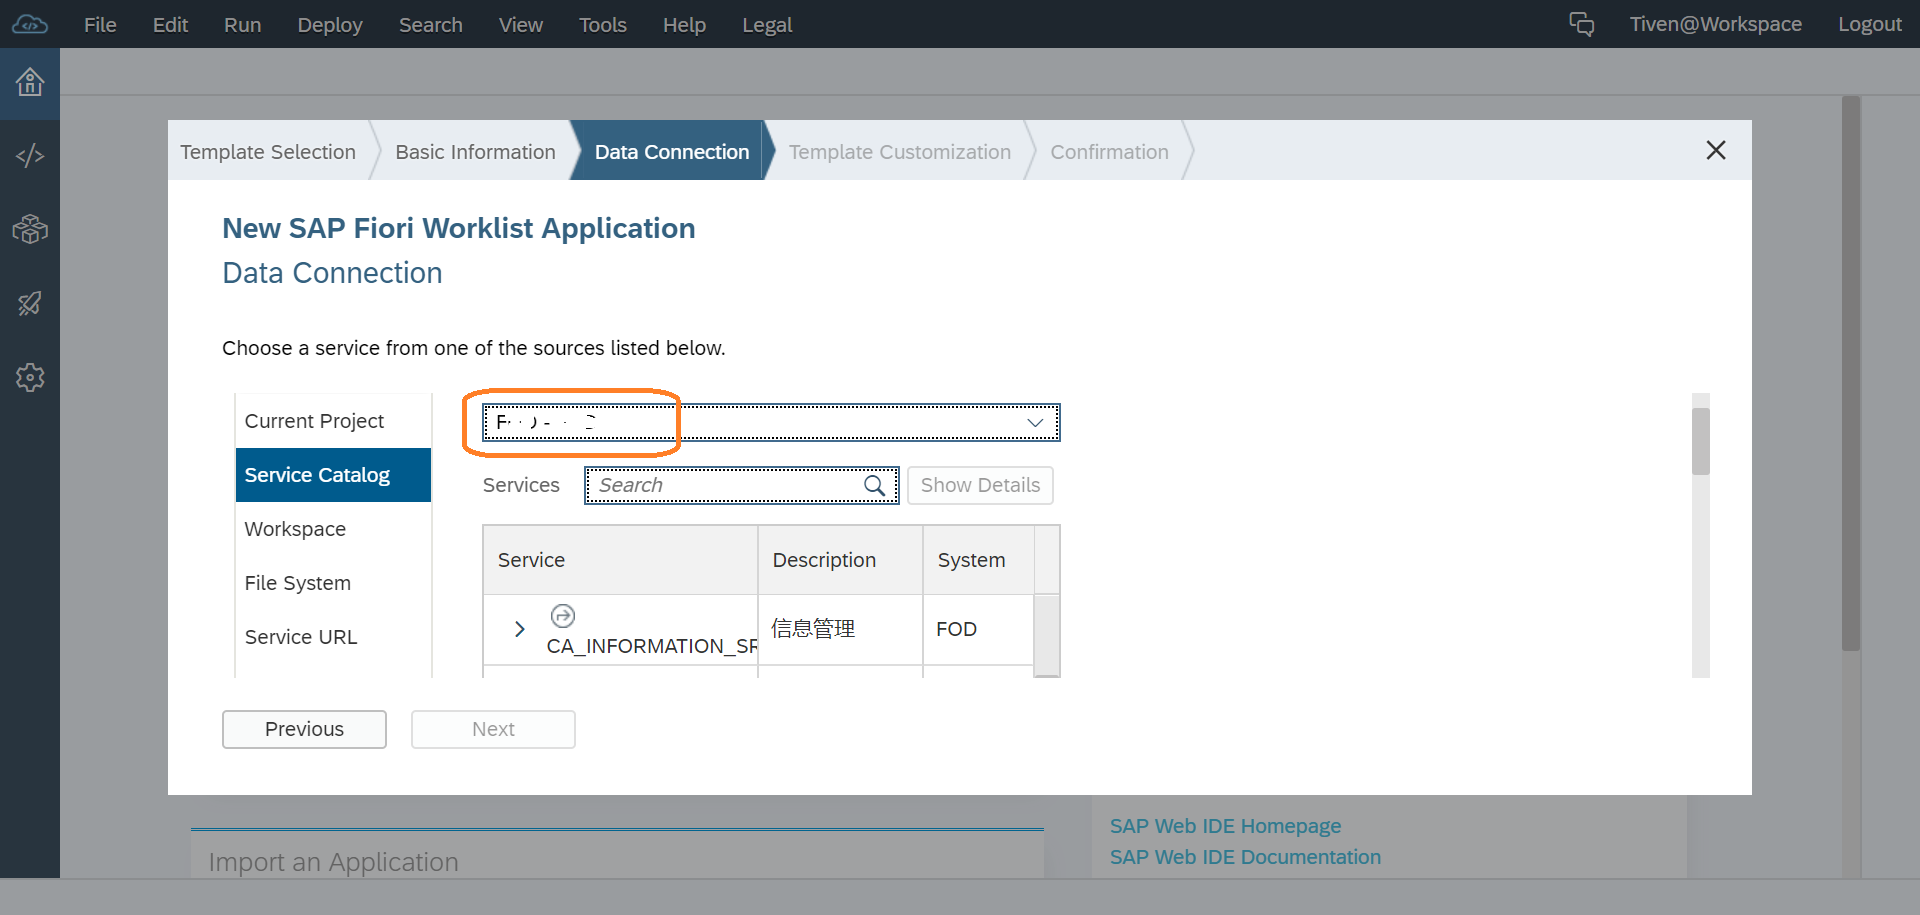Open the Deploy menu
The width and height of the screenshot is (1920, 915).
click(x=330, y=25)
